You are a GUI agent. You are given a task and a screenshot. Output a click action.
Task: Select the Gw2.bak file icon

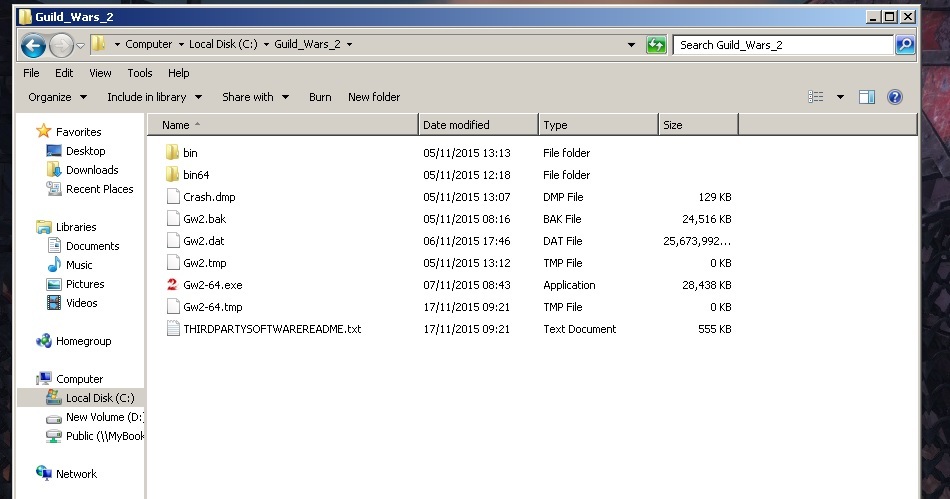click(x=173, y=219)
